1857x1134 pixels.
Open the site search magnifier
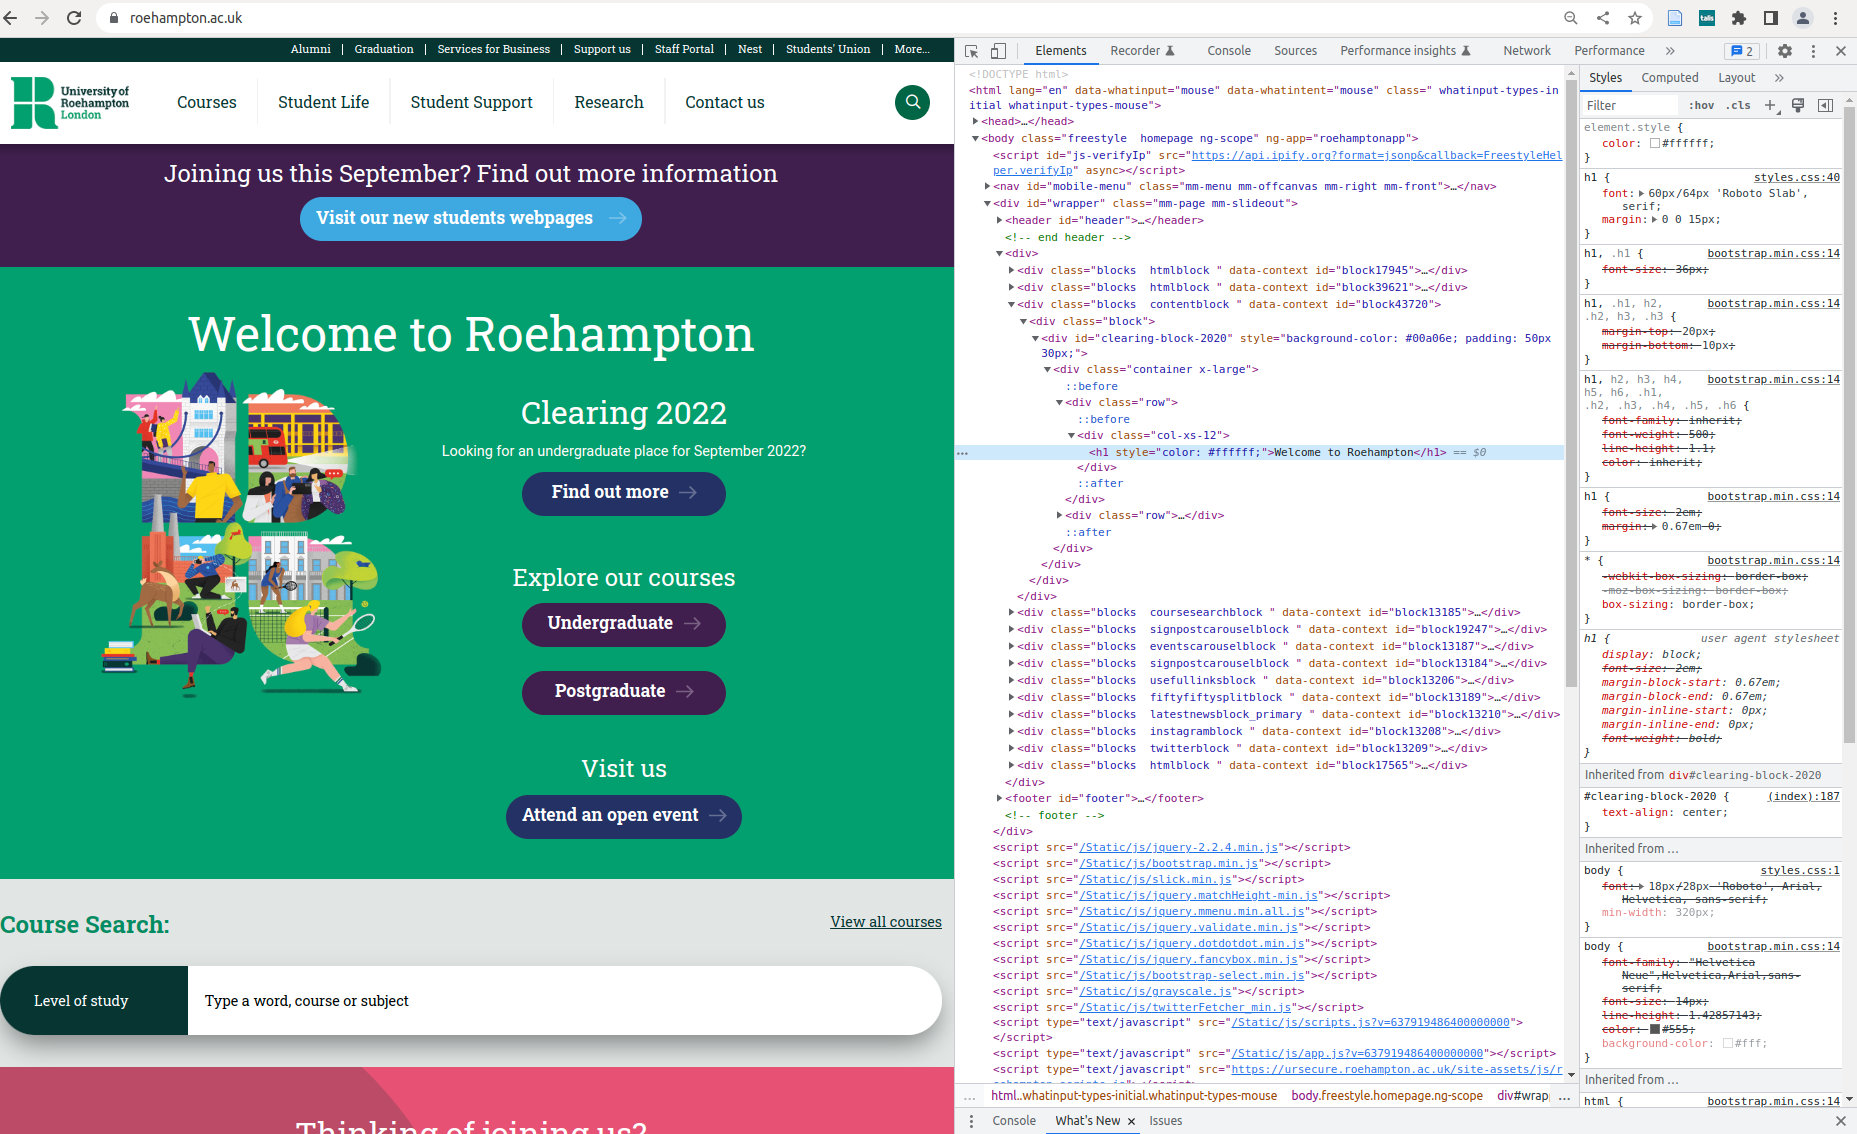(912, 102)
